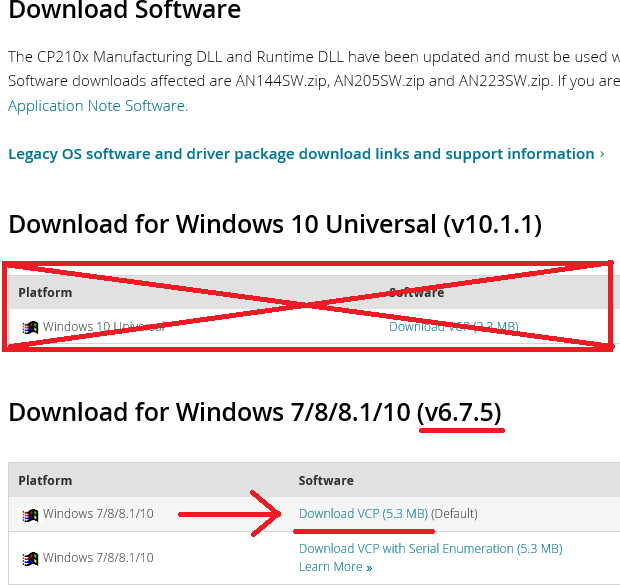620x585 pixels.
Task: Click Platform header in Windows 7/8/8.1/10 table
Action: pos(45,481)
